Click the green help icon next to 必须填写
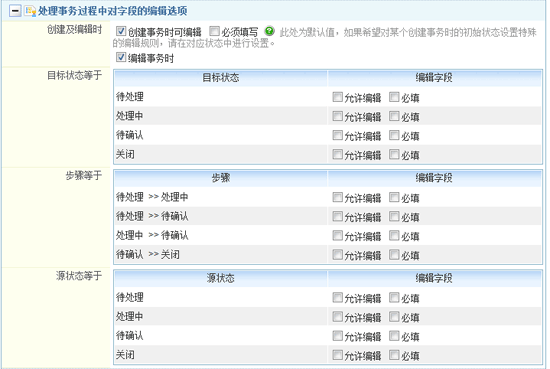 pyautogui.click(x=269, y=31)
